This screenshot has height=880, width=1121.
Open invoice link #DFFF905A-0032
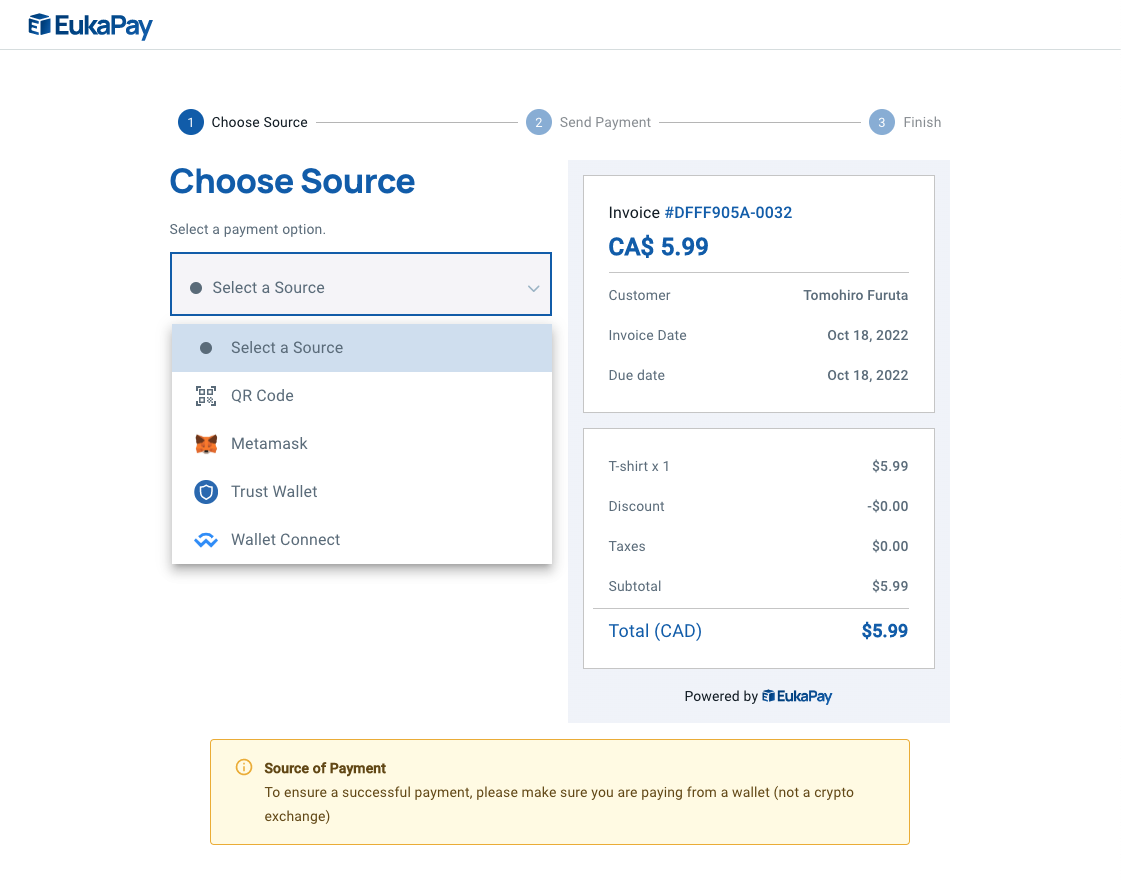728,212
